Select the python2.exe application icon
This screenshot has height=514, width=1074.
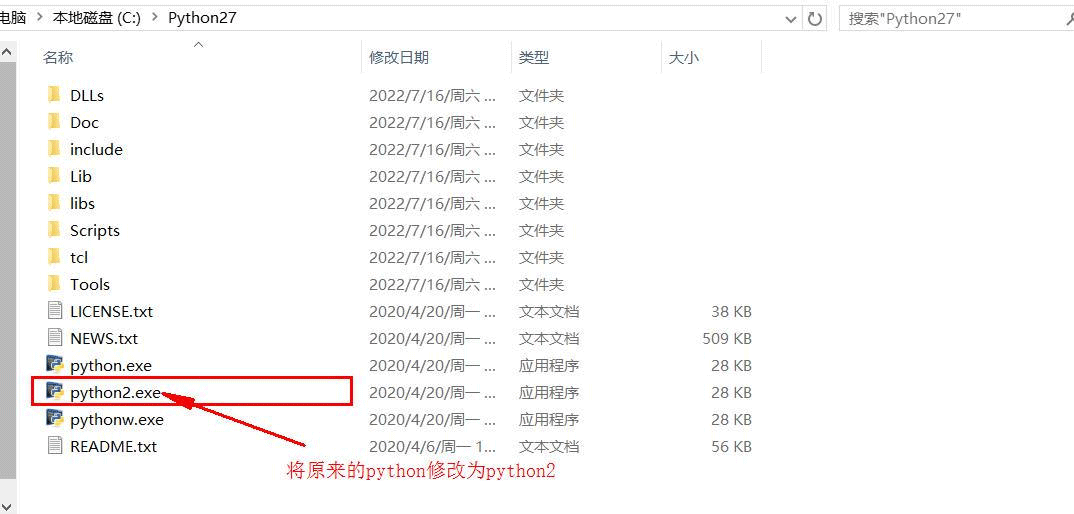pyautogui.click(x=55, y=391)
